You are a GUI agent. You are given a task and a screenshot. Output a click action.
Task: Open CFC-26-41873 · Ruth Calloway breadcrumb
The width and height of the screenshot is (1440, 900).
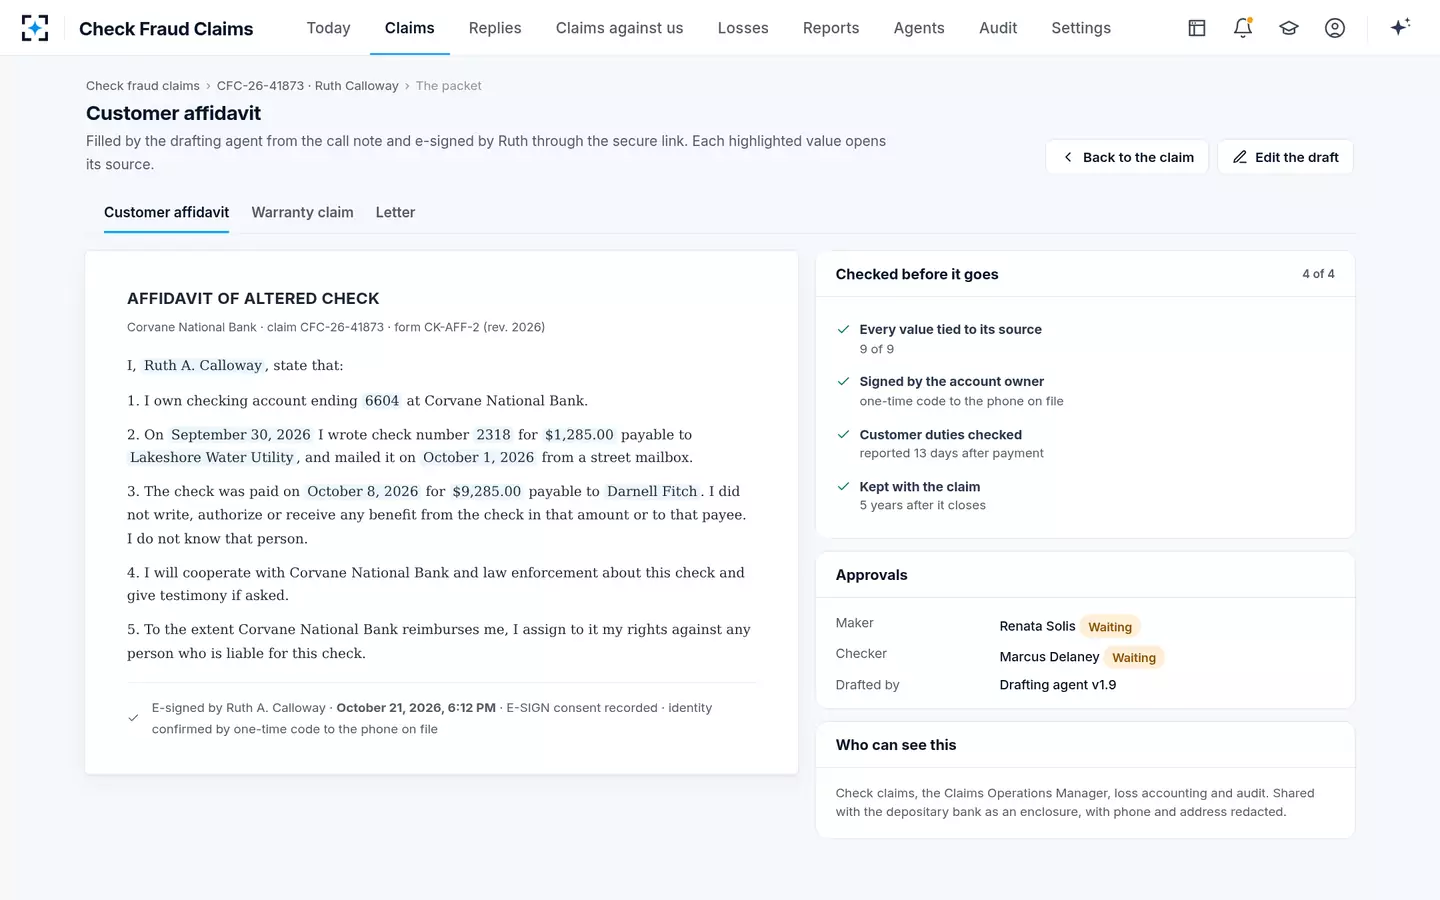tap(307, 86)
